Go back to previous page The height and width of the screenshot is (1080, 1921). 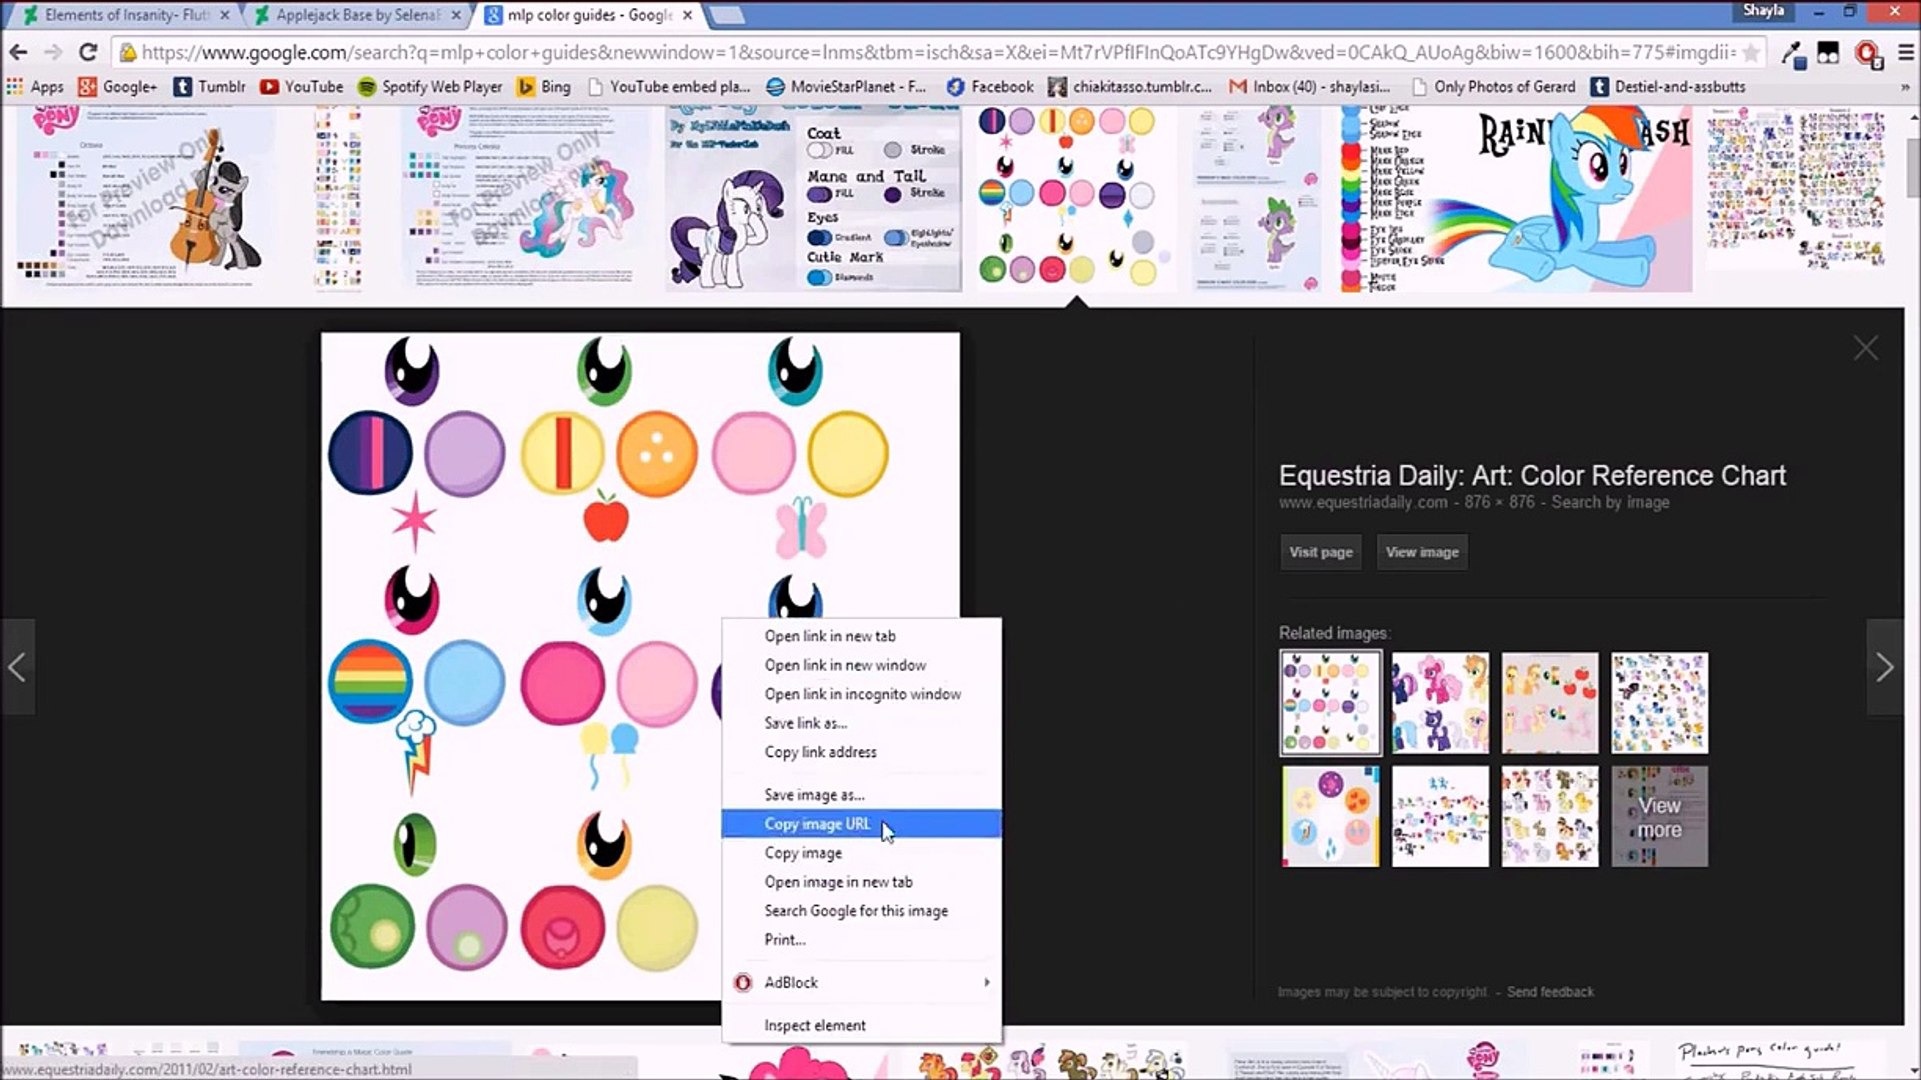(x=19, y=52)
